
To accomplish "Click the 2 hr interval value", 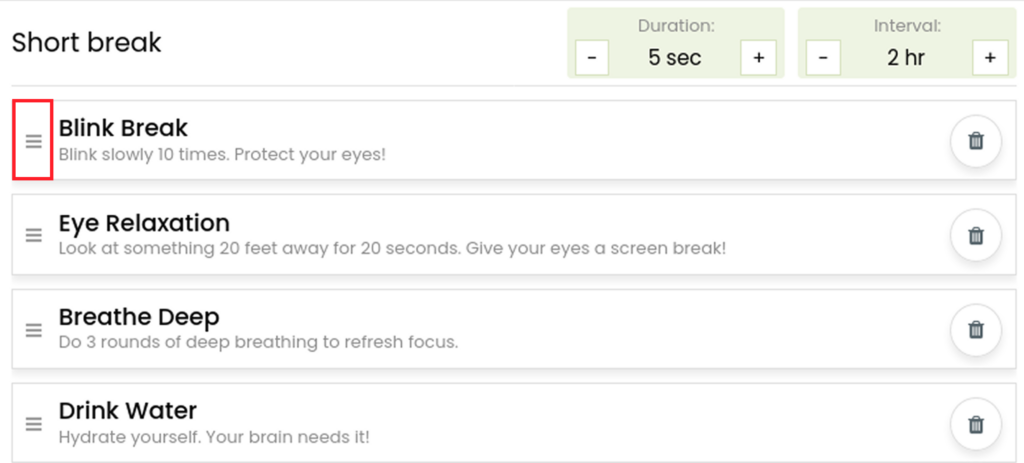I will 906,57.
